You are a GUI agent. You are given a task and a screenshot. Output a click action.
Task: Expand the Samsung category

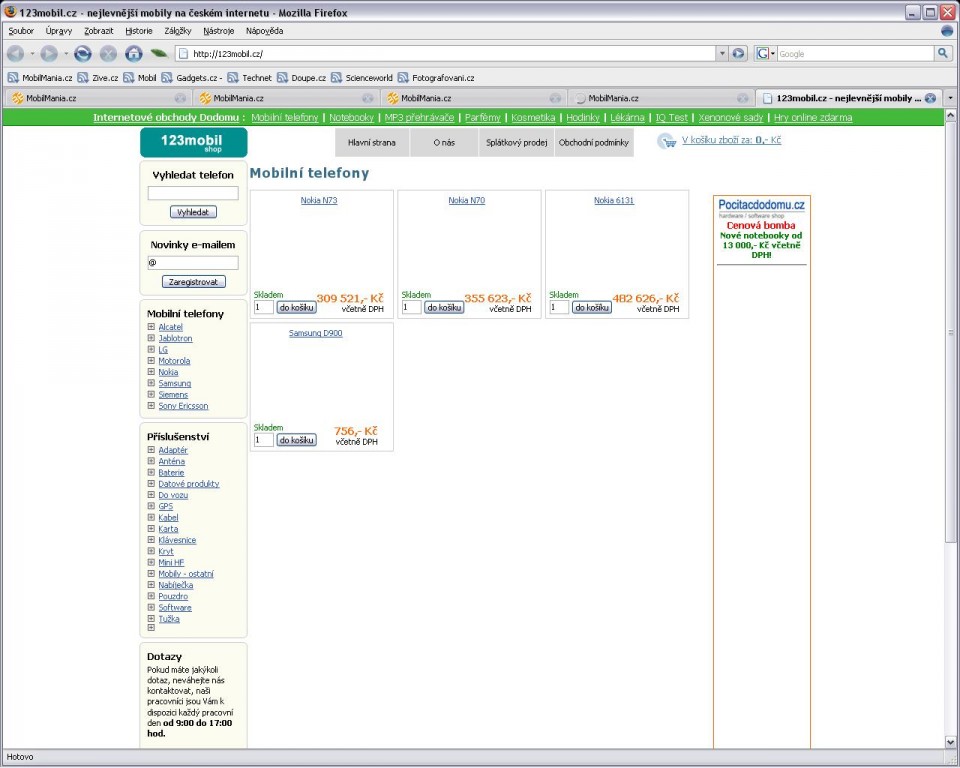point(151,383)
